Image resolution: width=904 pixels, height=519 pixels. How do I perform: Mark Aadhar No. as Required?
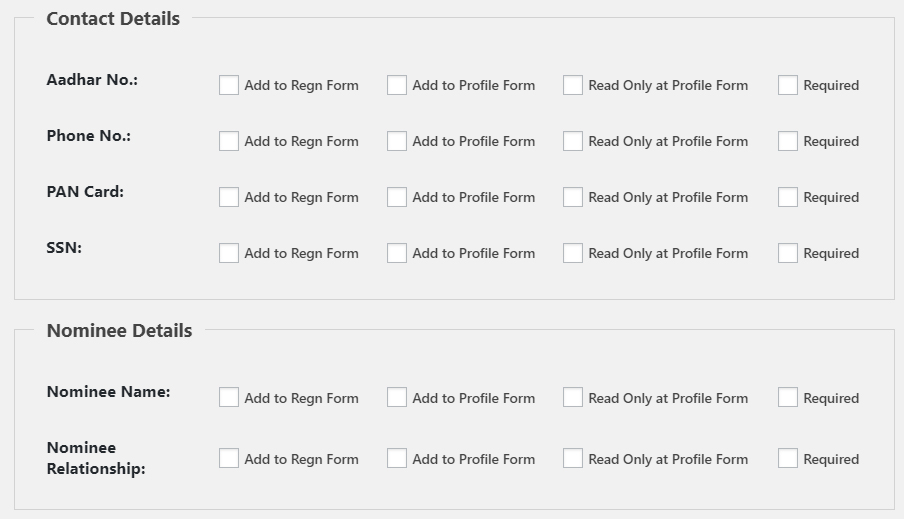coord(788,85)
